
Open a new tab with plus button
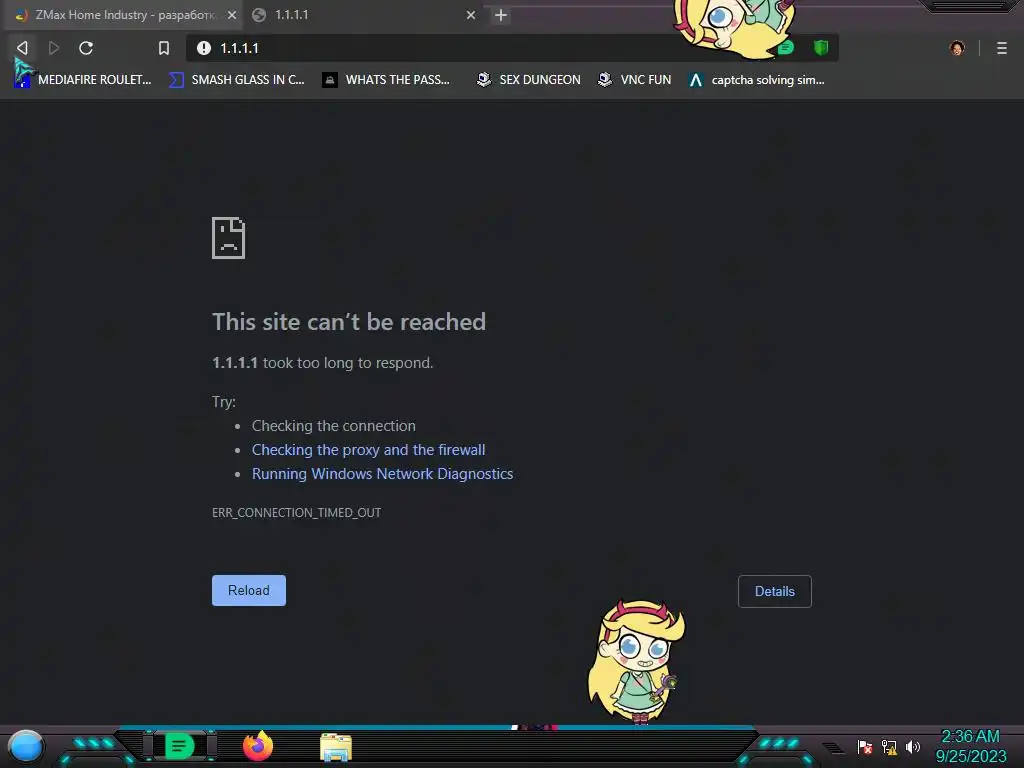pyautogui.click(x=501, y=15)
